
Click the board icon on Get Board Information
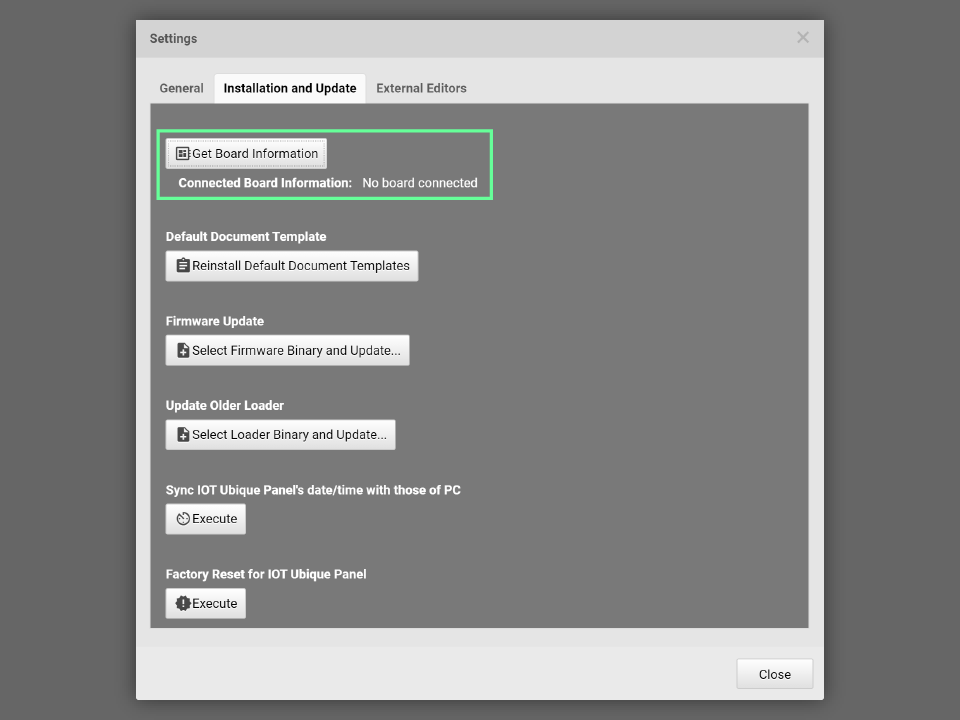click(x=182, y=154)
